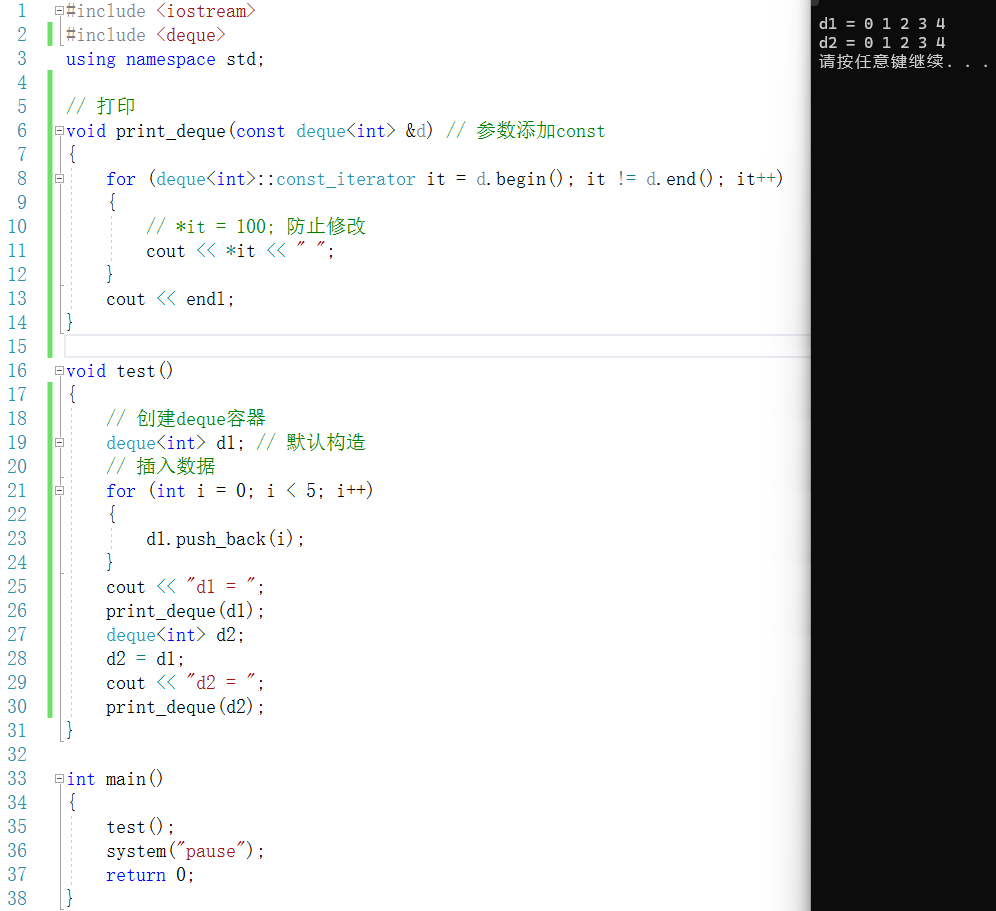Click 'return 0;' statement

click(x=150, y=875)
